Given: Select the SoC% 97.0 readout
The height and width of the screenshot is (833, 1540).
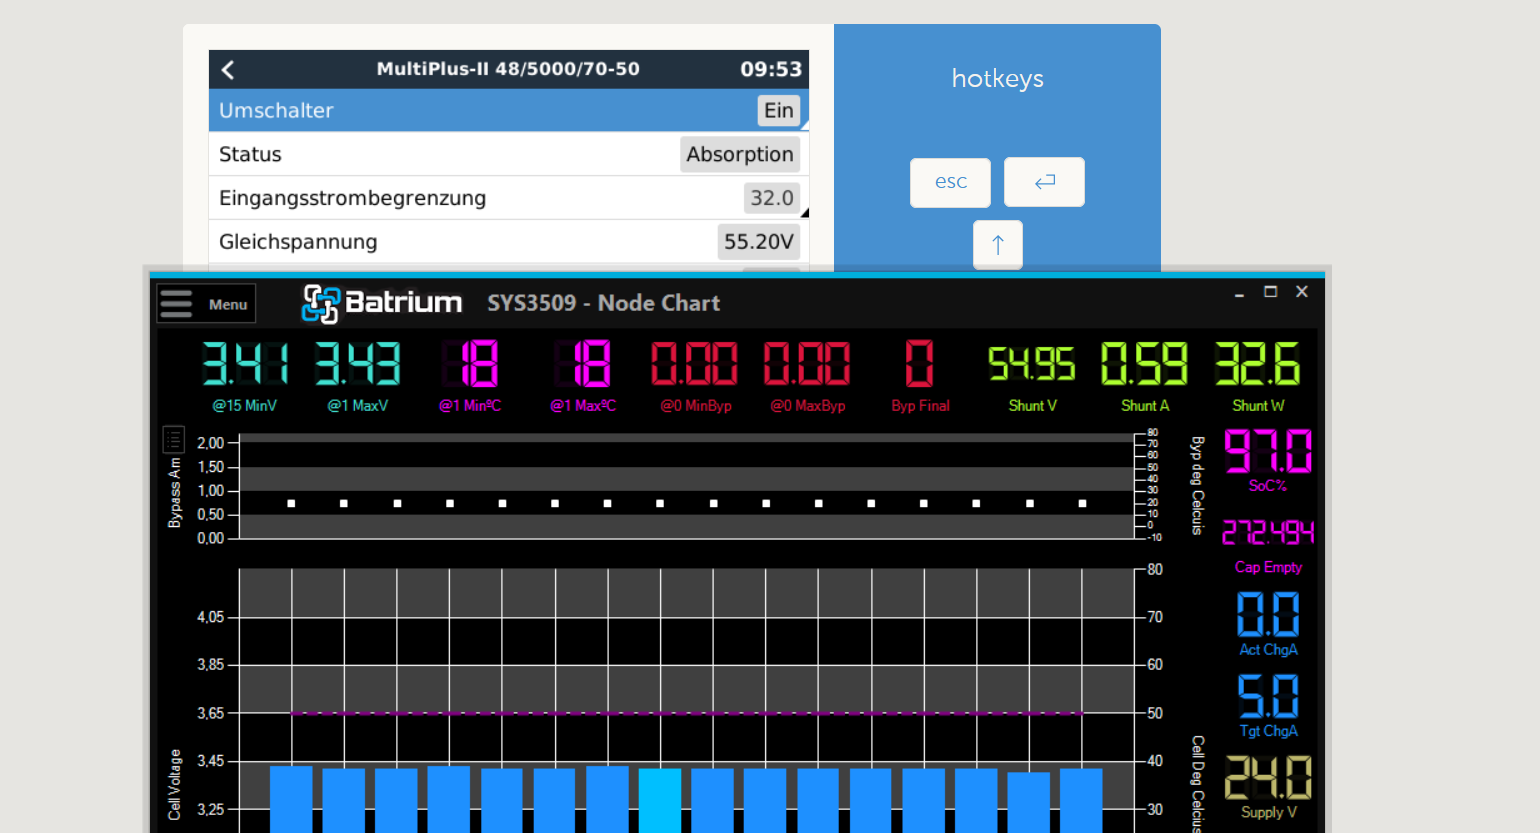Looking at the screenshot, I should click(1268, 460).
